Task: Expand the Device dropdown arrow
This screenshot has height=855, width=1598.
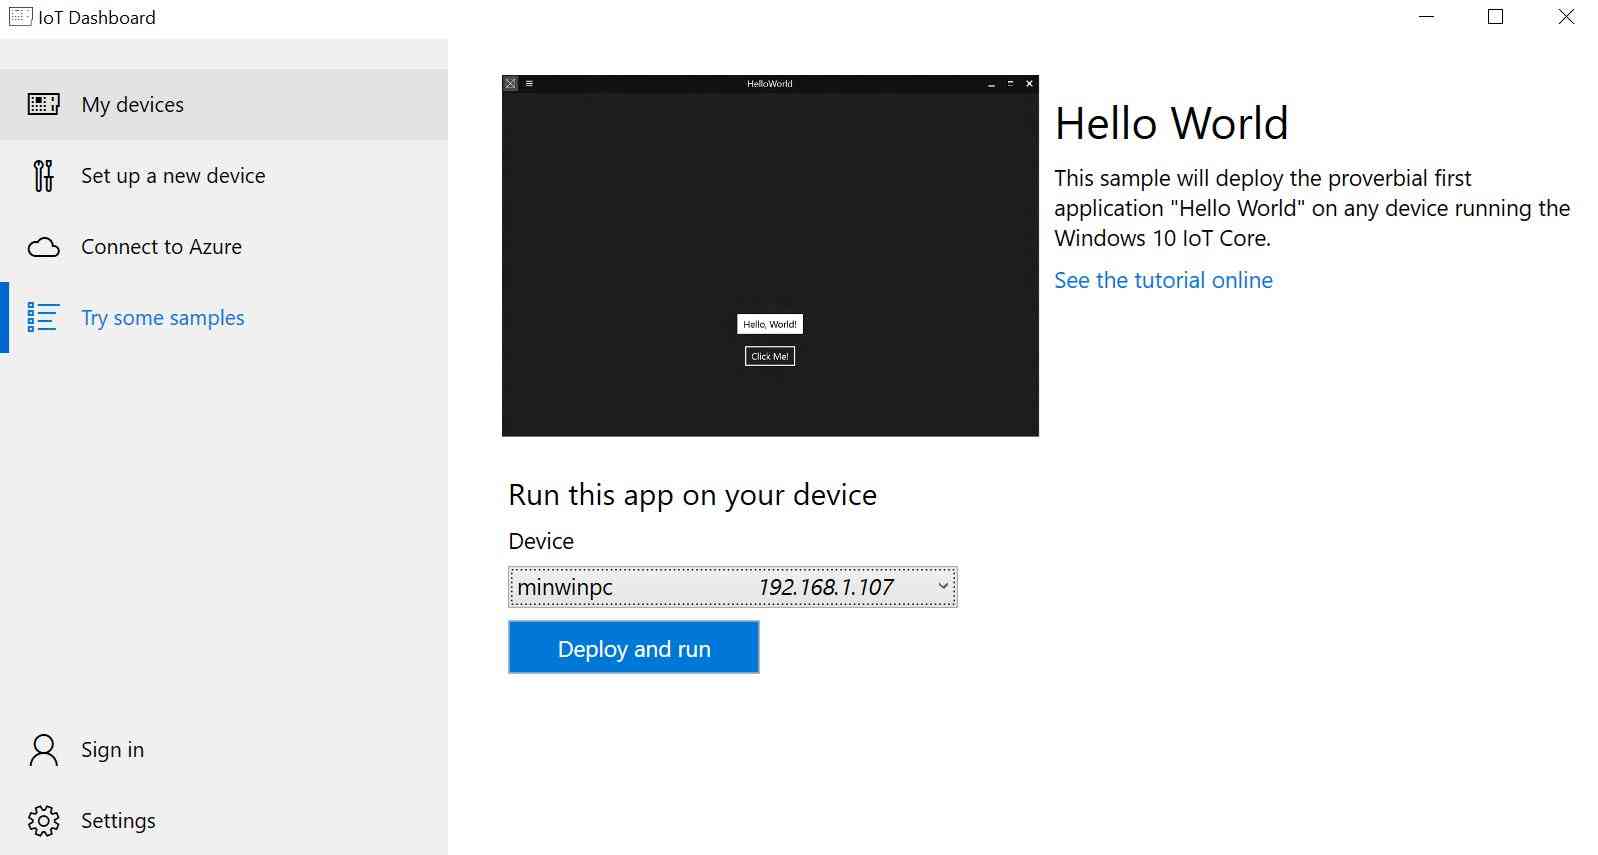Action: click(943, 587)
